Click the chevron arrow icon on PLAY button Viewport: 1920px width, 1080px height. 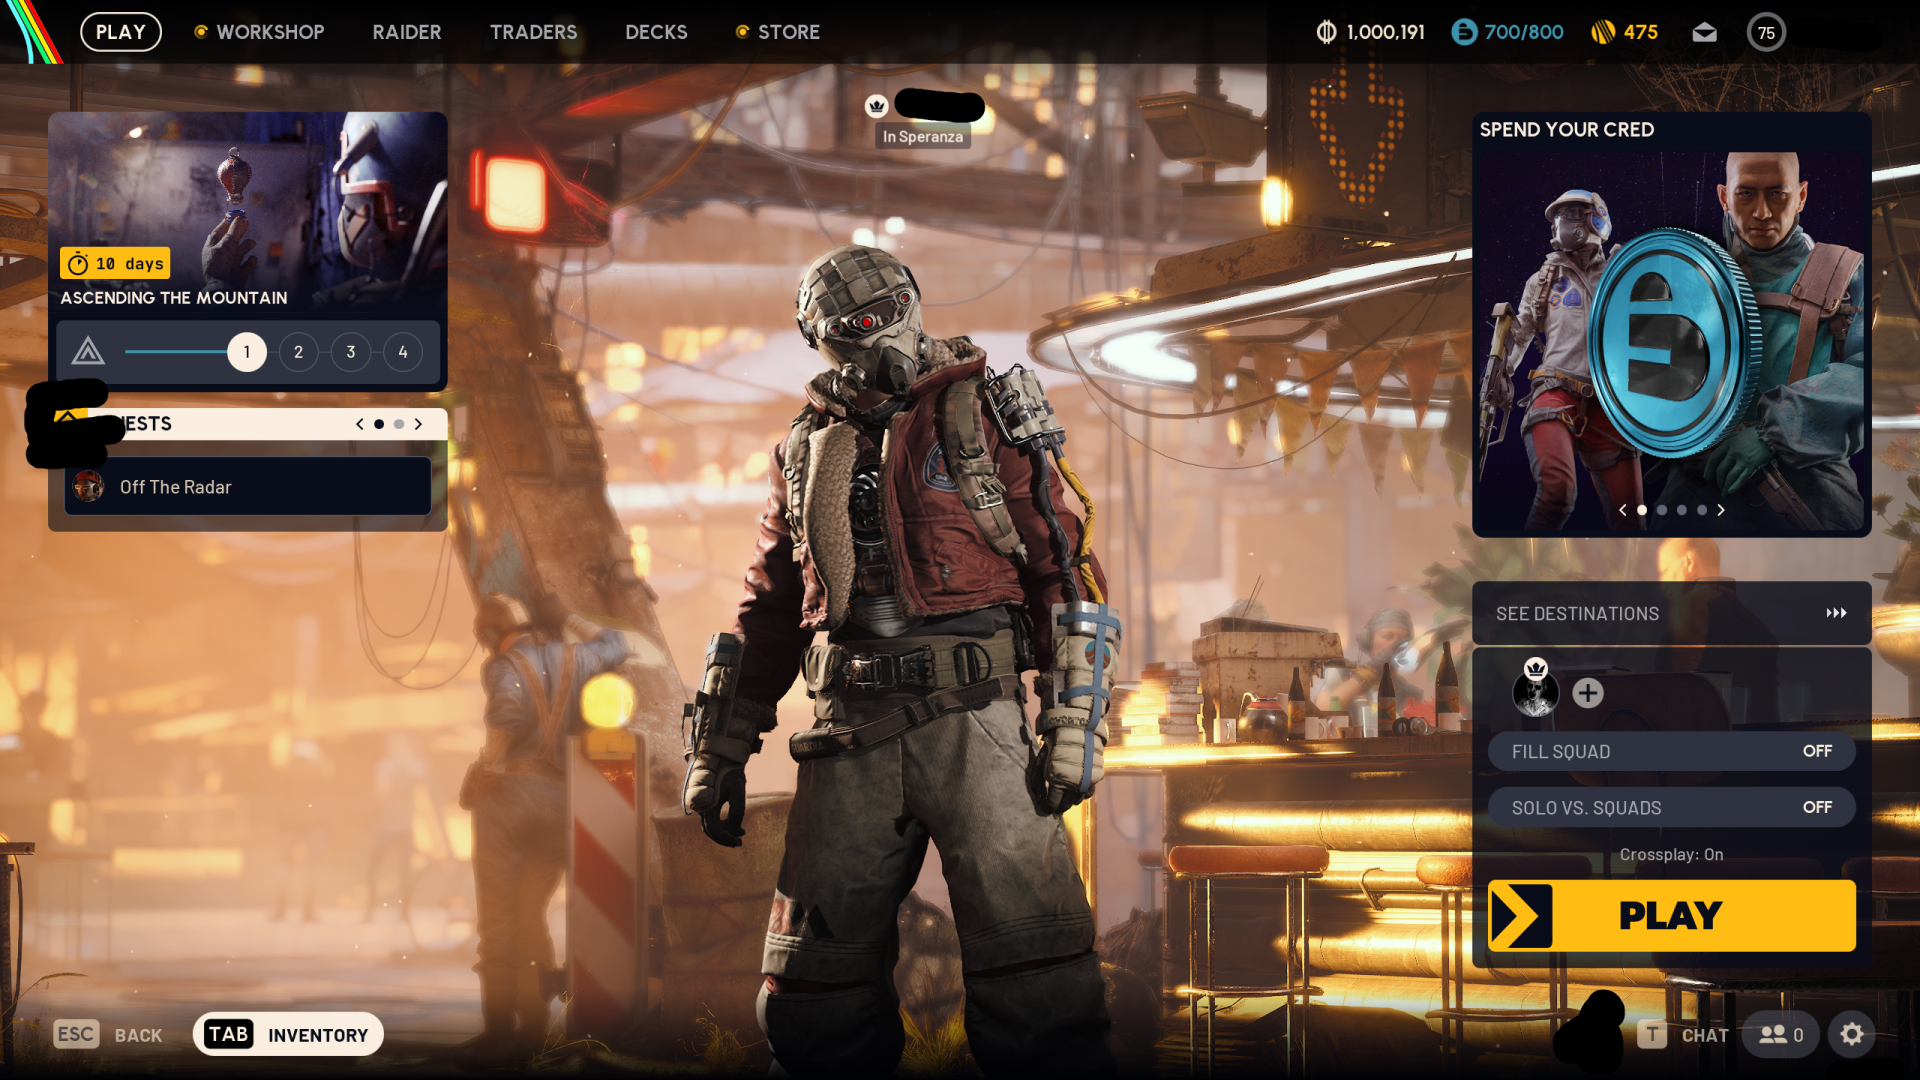[1520, 916]
